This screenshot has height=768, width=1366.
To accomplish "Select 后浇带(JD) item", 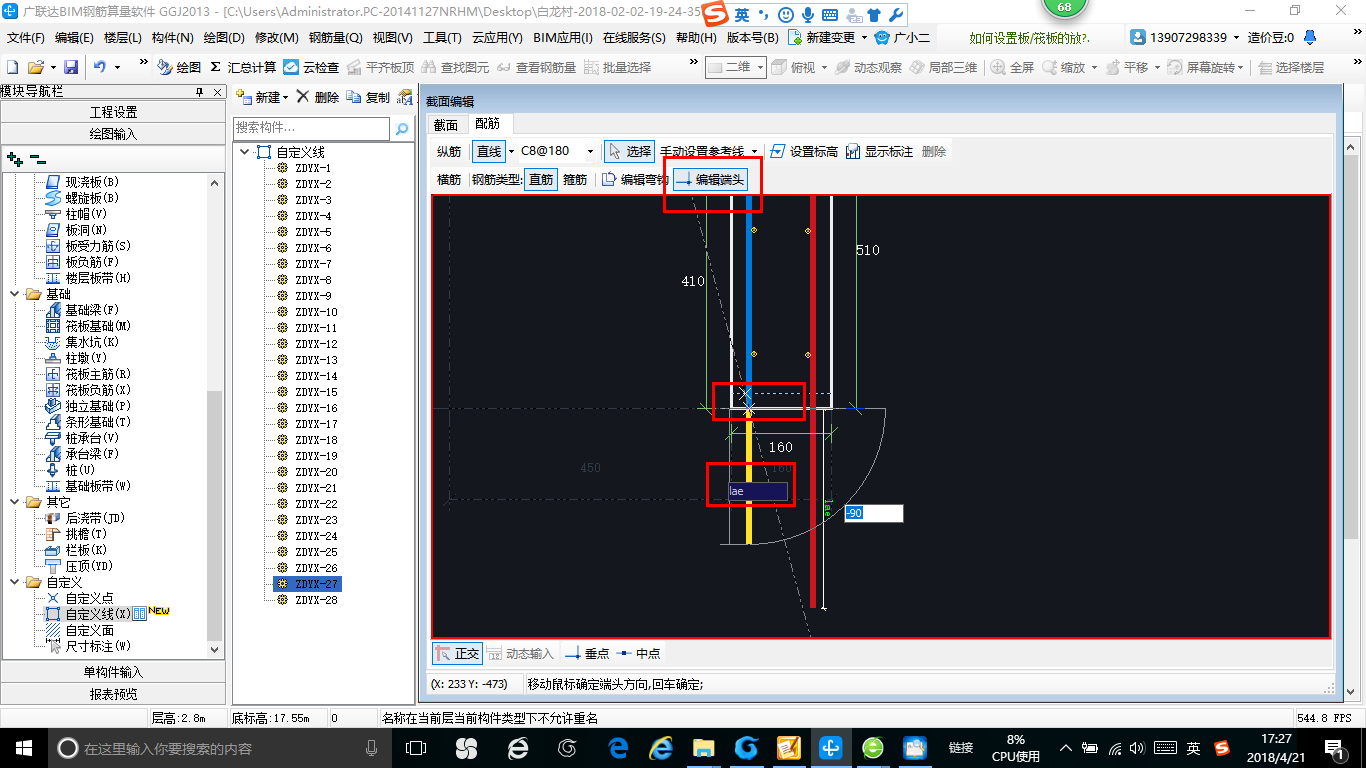I will [84, 518].
